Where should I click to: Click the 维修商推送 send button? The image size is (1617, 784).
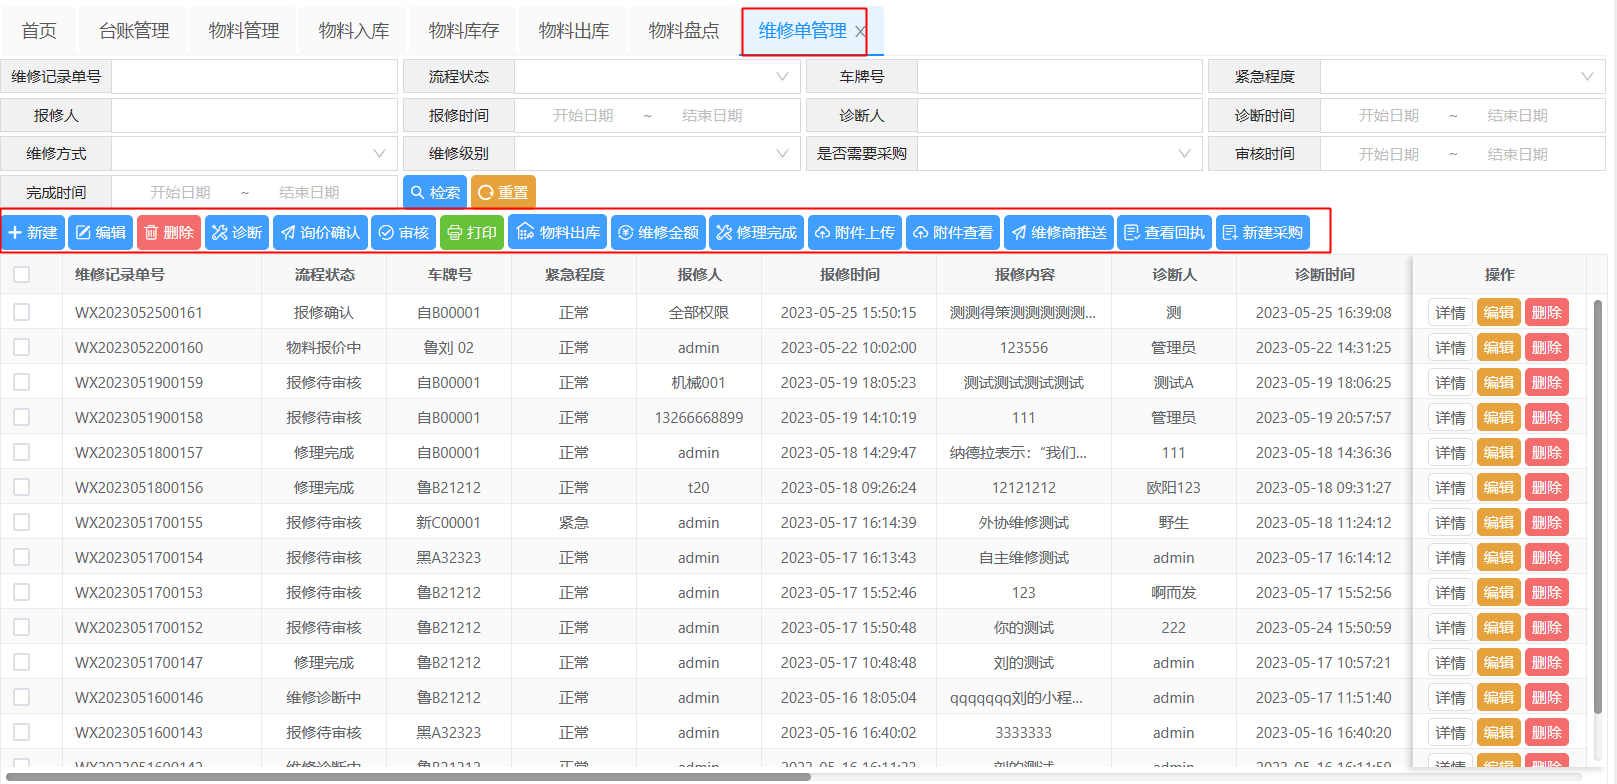(x=1059, y=233)
